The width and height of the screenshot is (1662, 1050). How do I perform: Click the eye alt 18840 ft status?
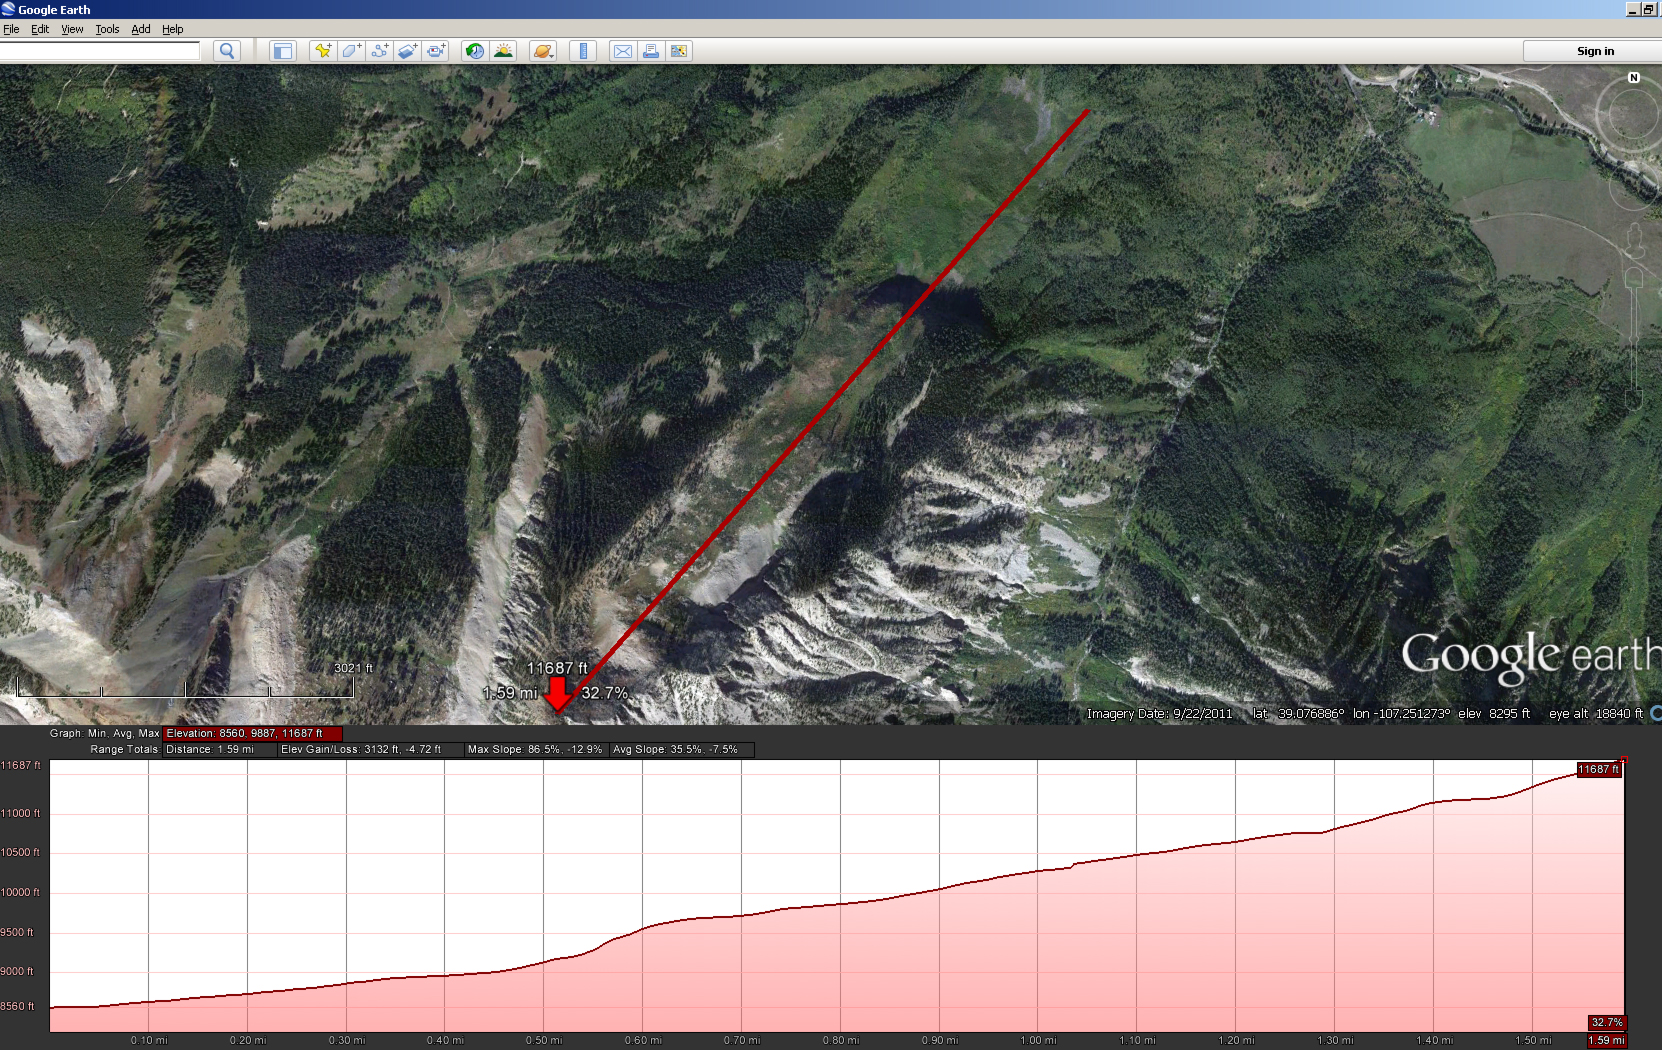click(1595, 714)
